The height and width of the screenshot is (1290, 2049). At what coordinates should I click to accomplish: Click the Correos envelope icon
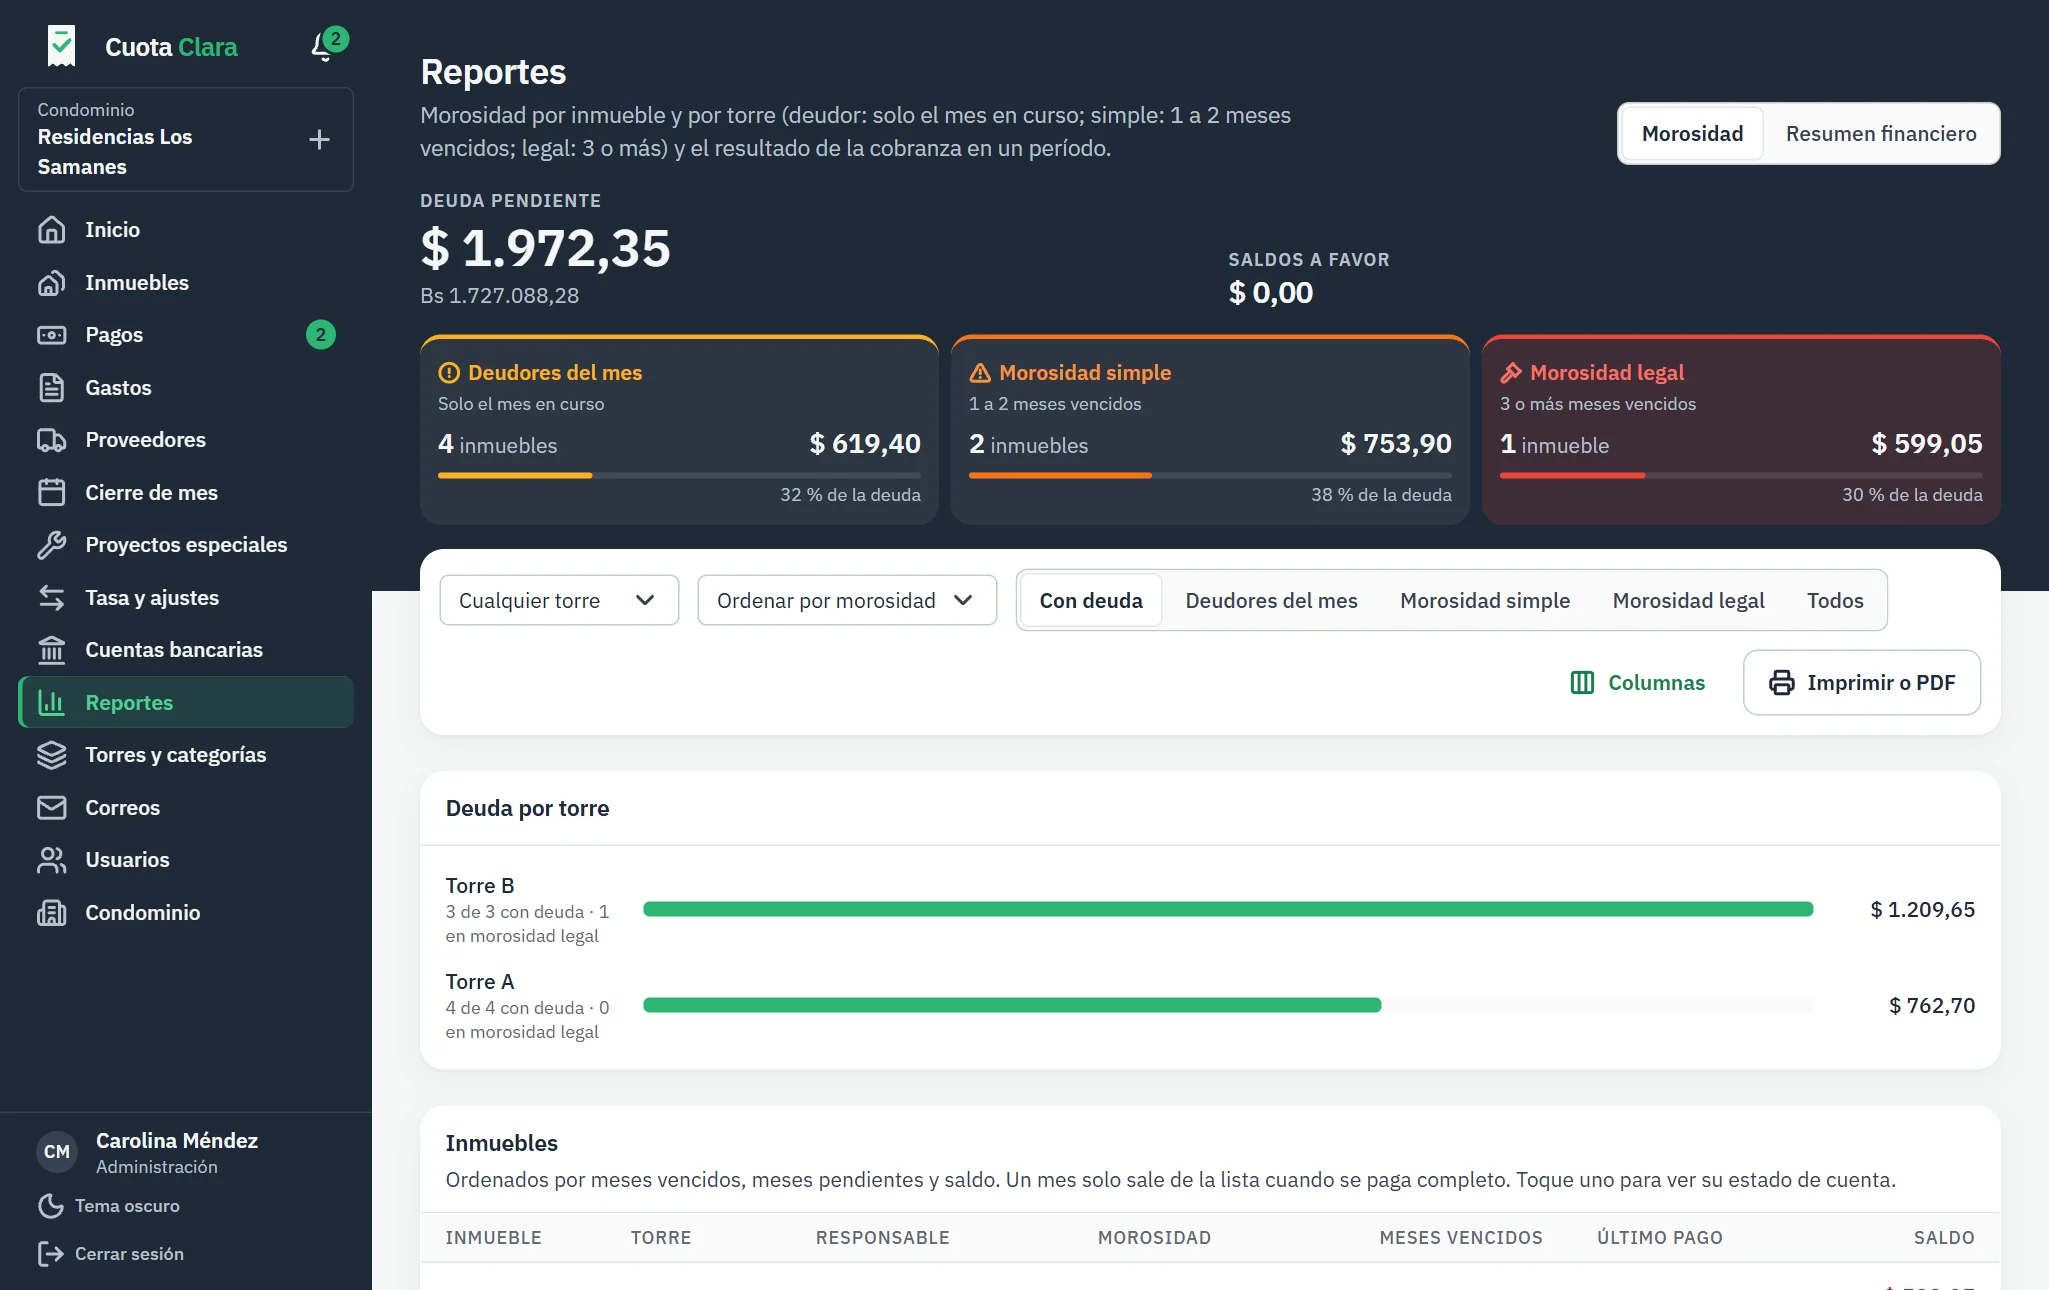coord(52,808)
